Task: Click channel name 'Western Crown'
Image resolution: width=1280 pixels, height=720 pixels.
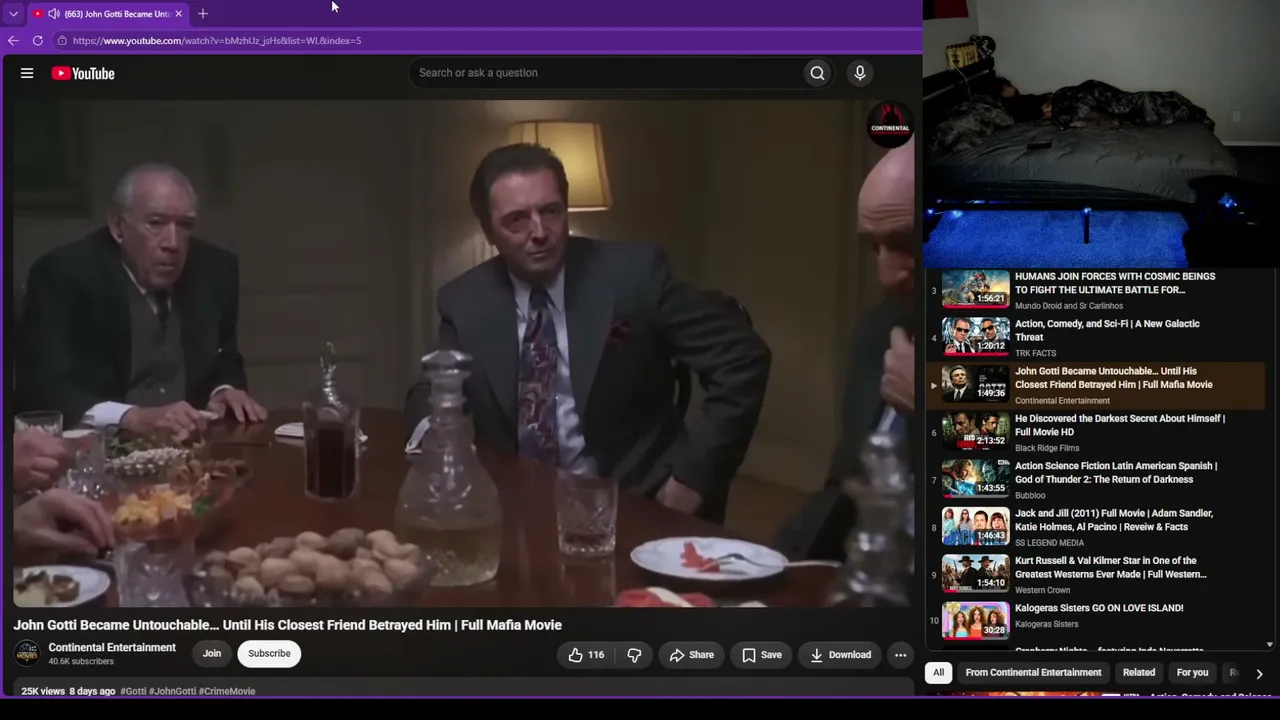Action: click(x=1042, y=590)
